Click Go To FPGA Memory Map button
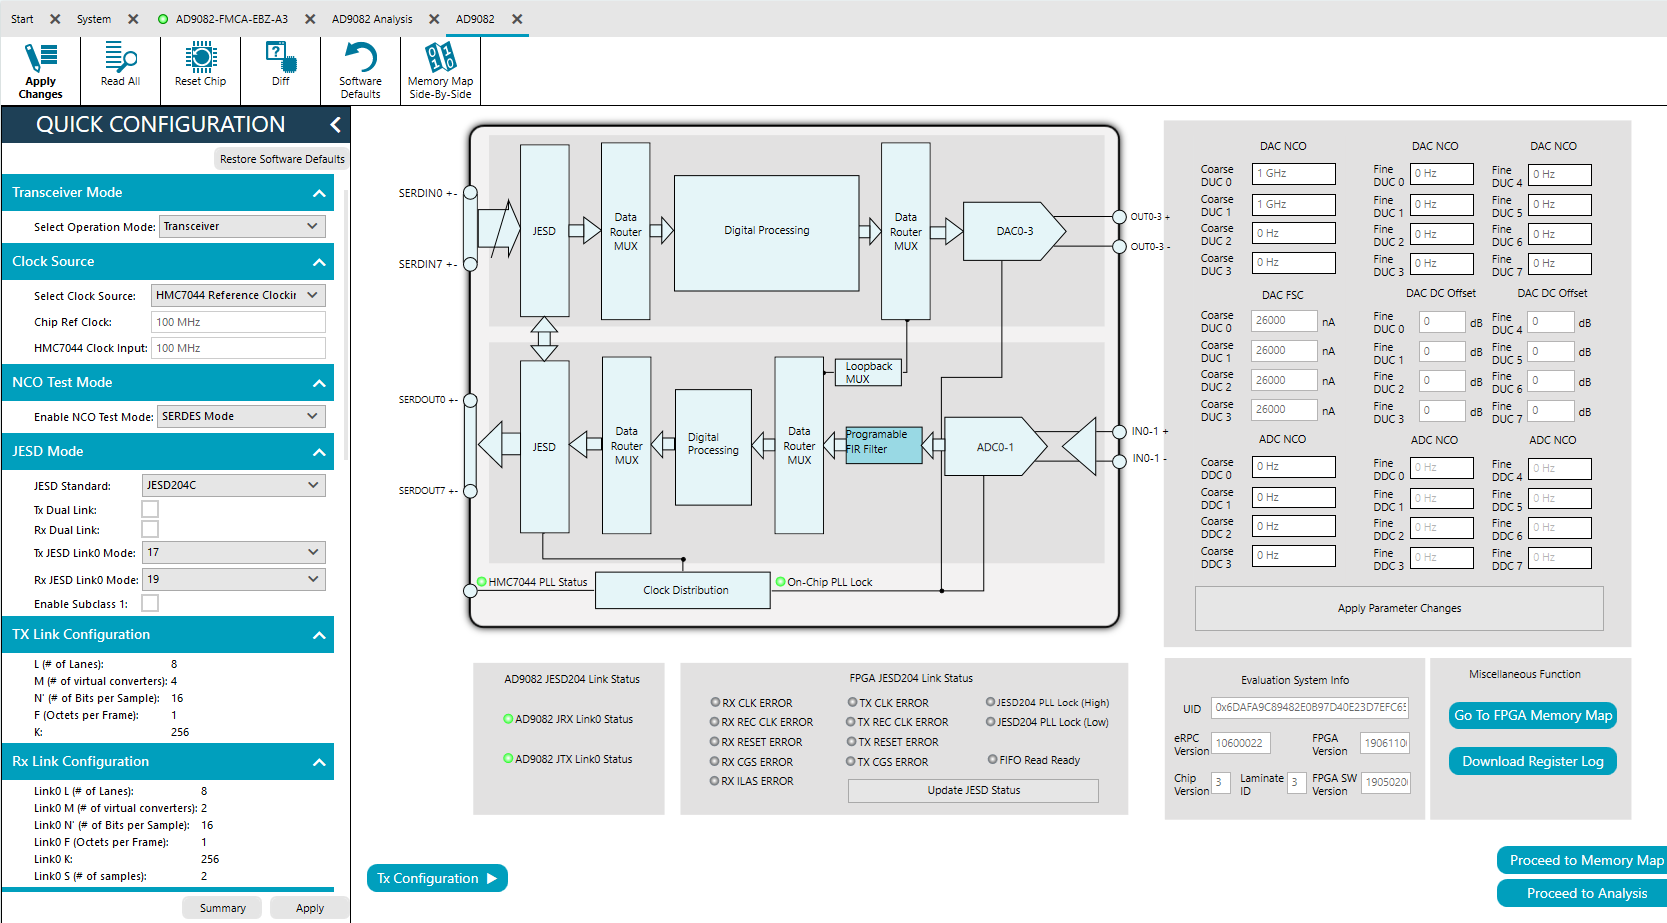Viewport: 1667px width, 923px height. 1533,715
